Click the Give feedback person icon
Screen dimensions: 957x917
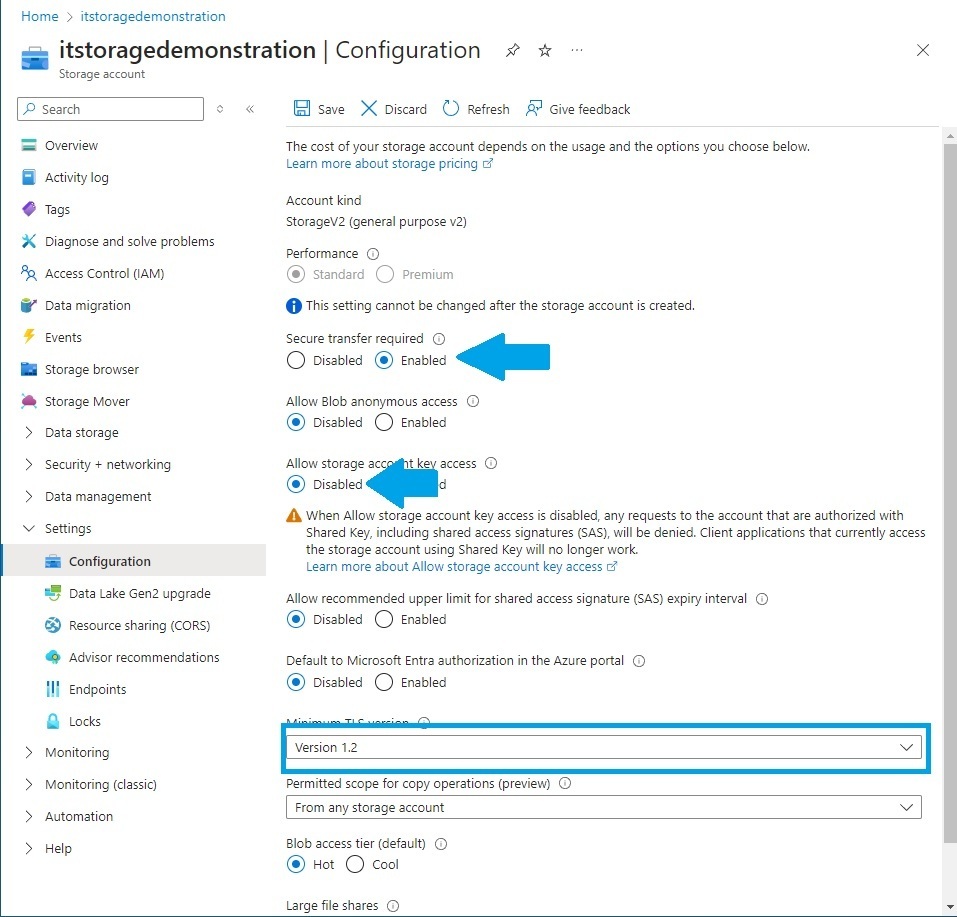click(x=533, y=109)
